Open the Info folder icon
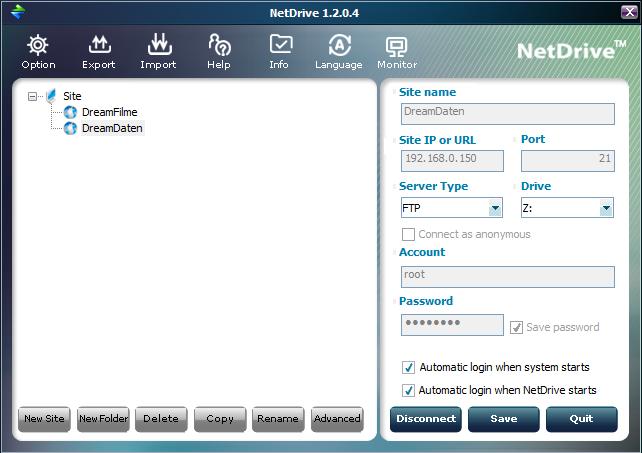 click(x=281, y=44)
